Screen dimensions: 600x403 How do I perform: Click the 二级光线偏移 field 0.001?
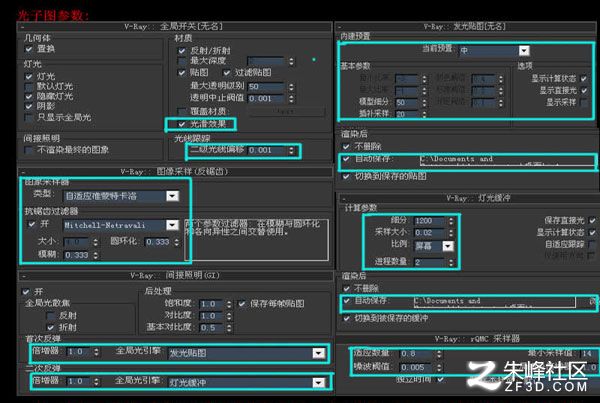[267, 150]
